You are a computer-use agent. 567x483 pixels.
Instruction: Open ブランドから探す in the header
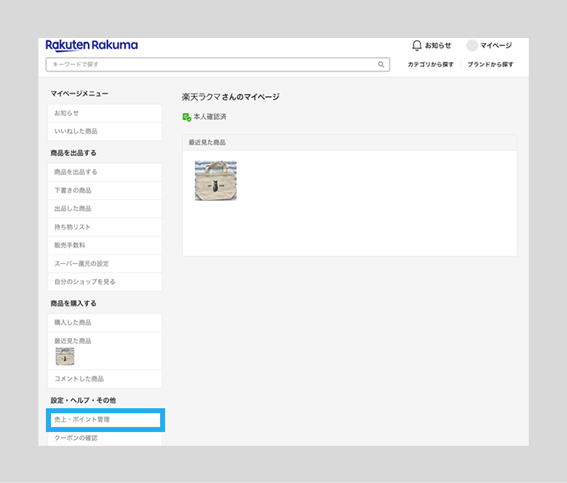(490, 64)
